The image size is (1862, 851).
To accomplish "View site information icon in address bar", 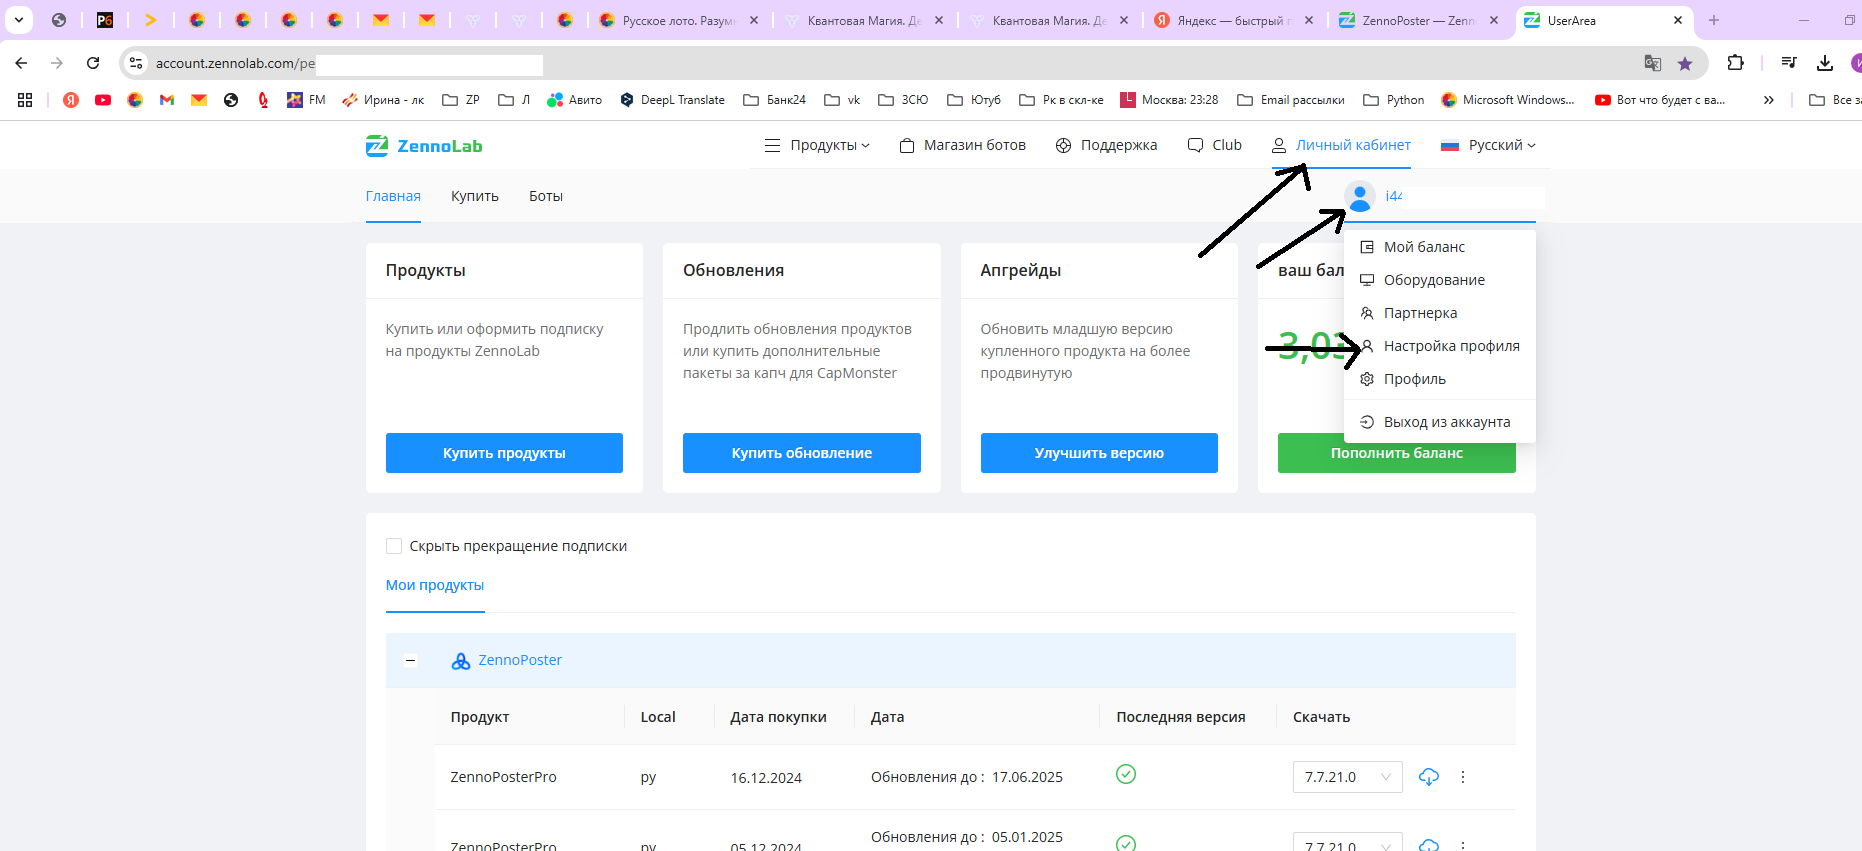I will [x=136, y=63].
